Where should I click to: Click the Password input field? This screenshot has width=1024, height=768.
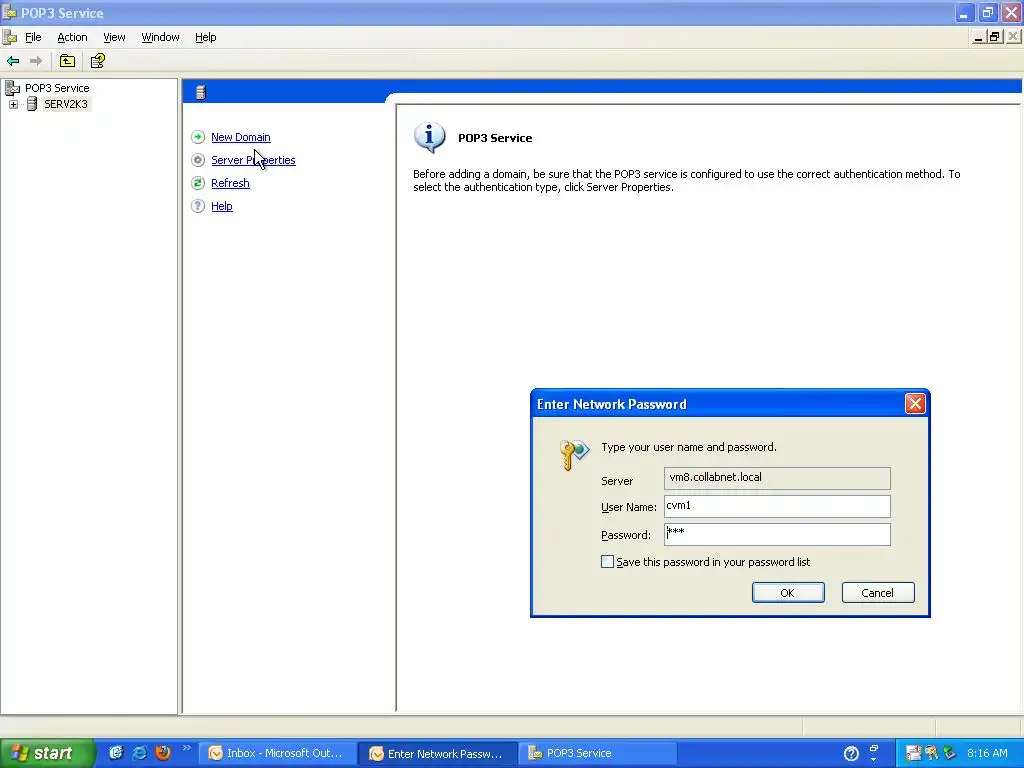(777, 534)
